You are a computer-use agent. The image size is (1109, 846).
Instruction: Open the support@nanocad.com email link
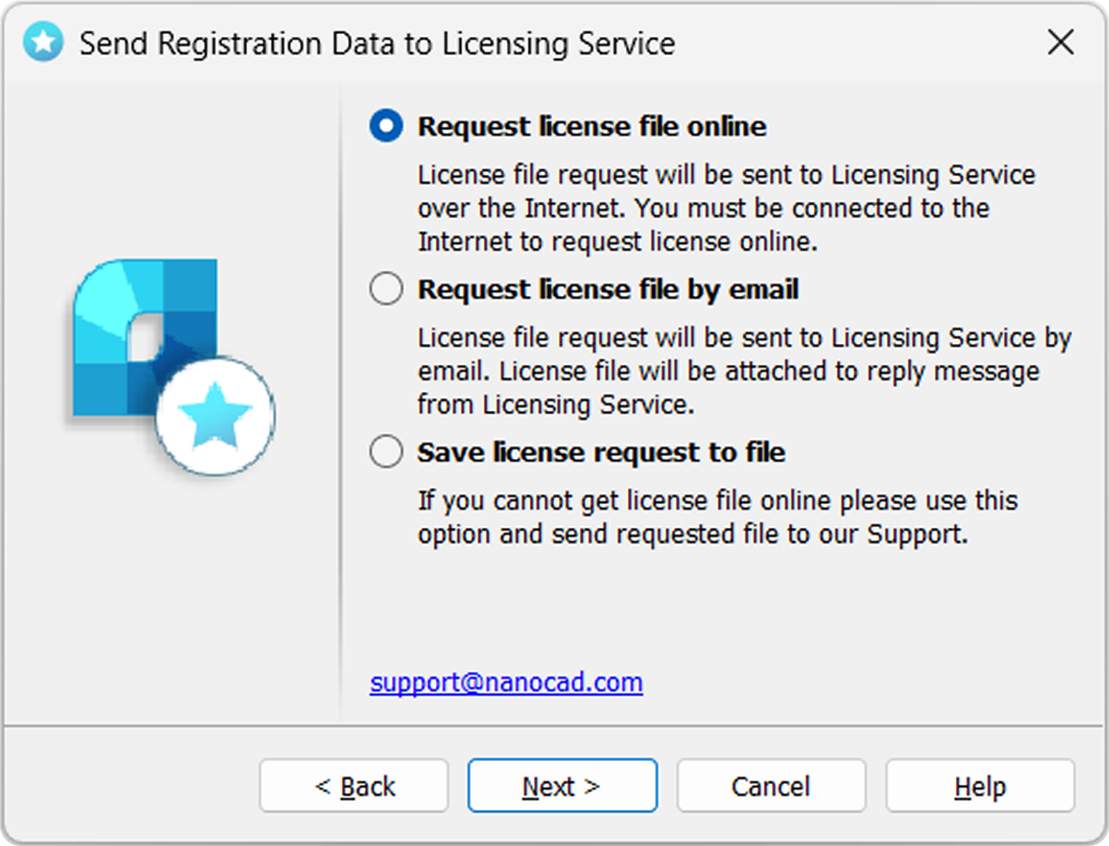pos(506,682)
